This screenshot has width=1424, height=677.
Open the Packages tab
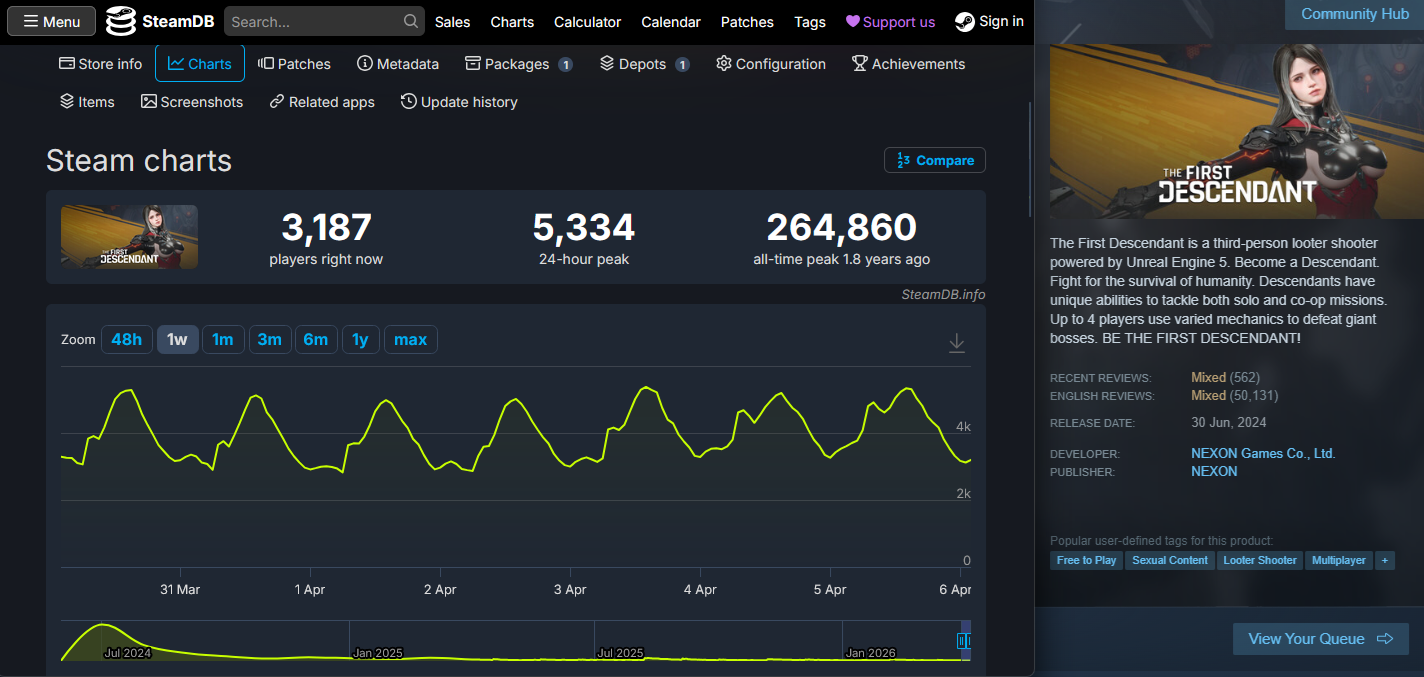tap(519, 64)
